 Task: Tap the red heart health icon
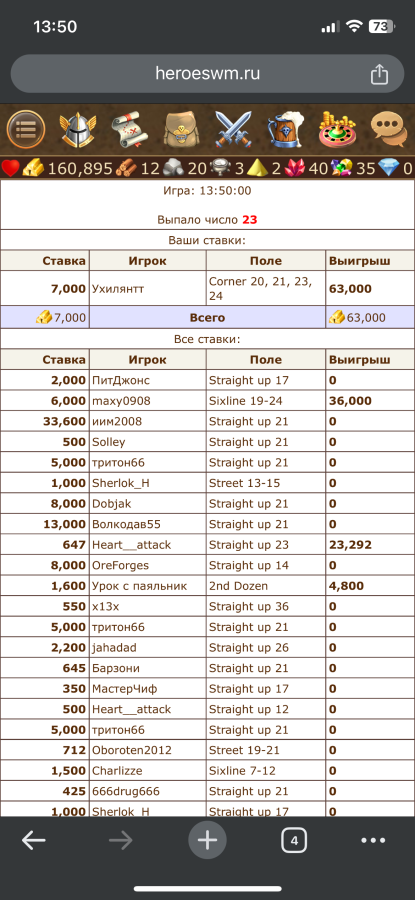tap(10, 168)
